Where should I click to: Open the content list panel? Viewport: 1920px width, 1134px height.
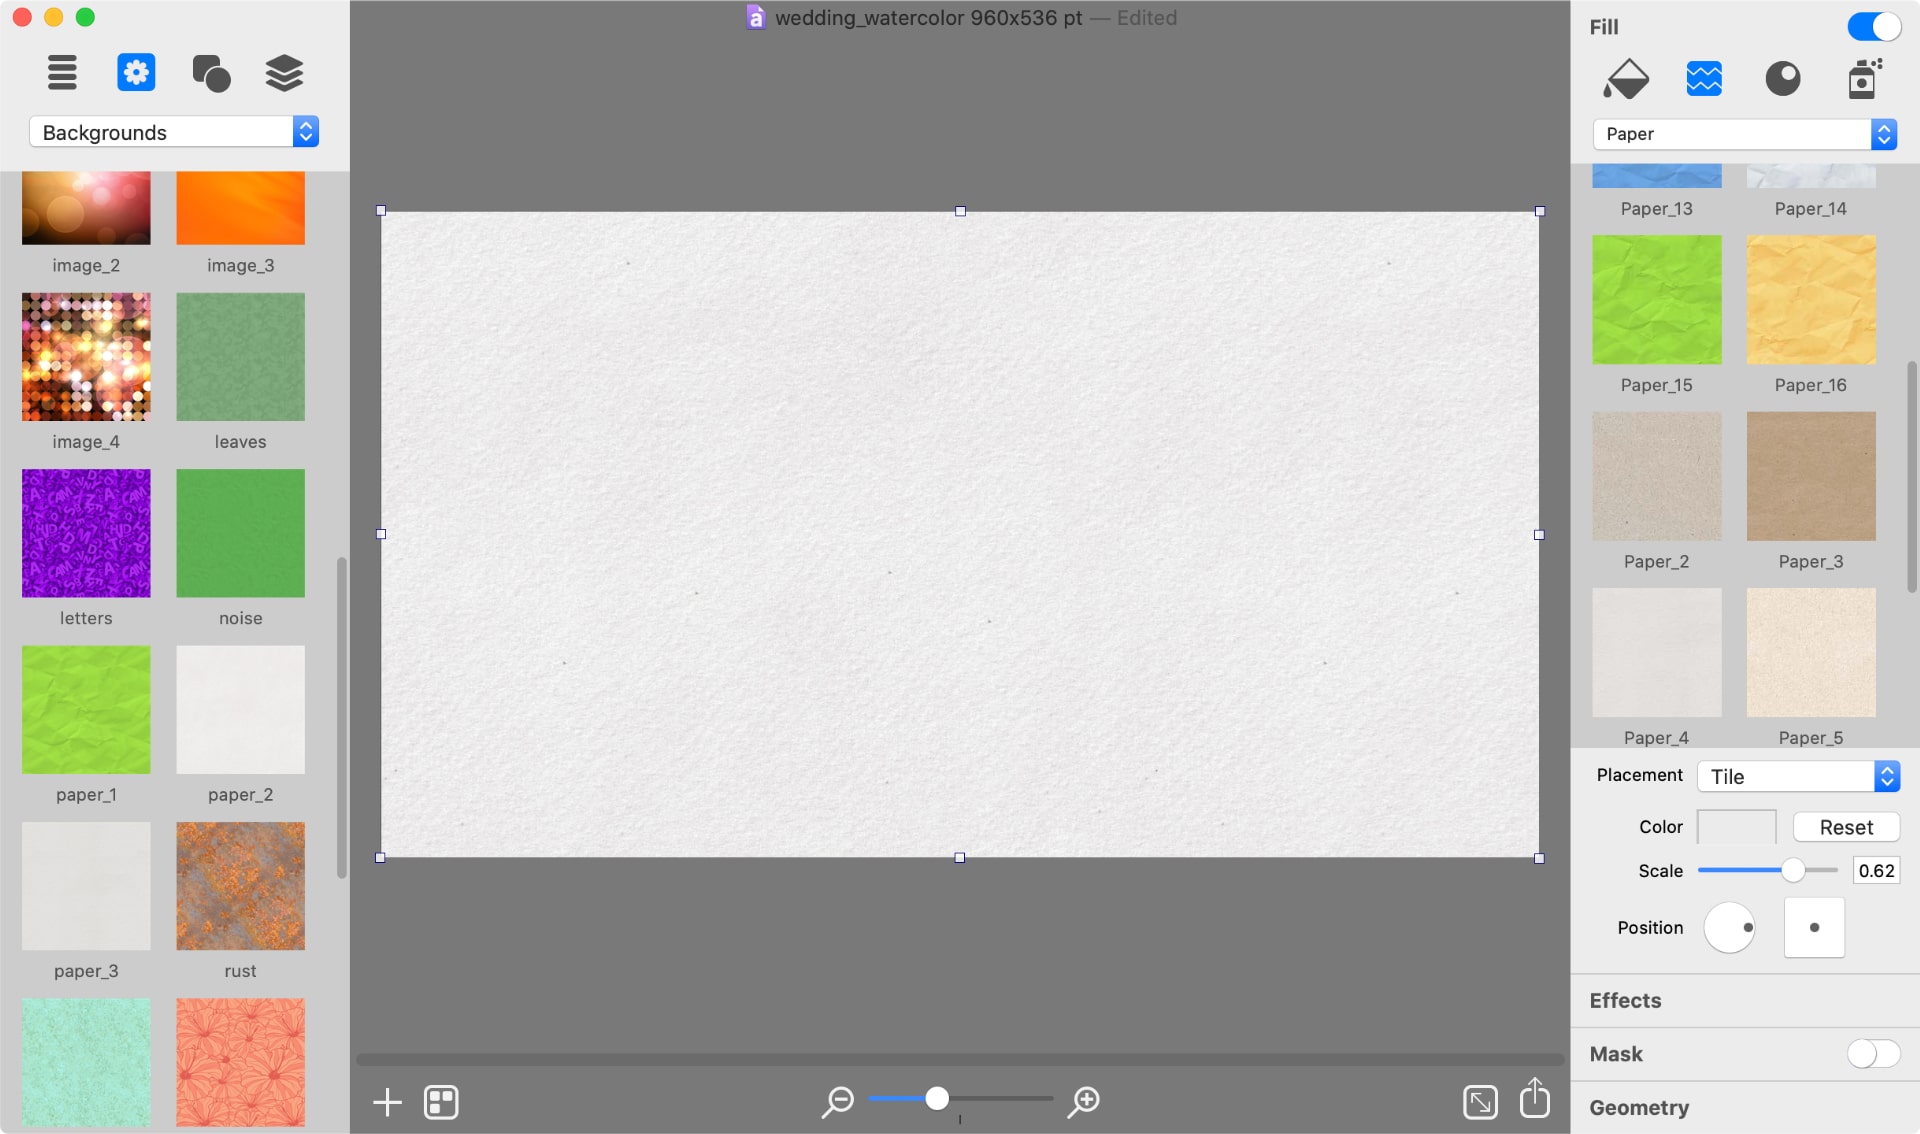pyautogui.click(x=62, y=72)
